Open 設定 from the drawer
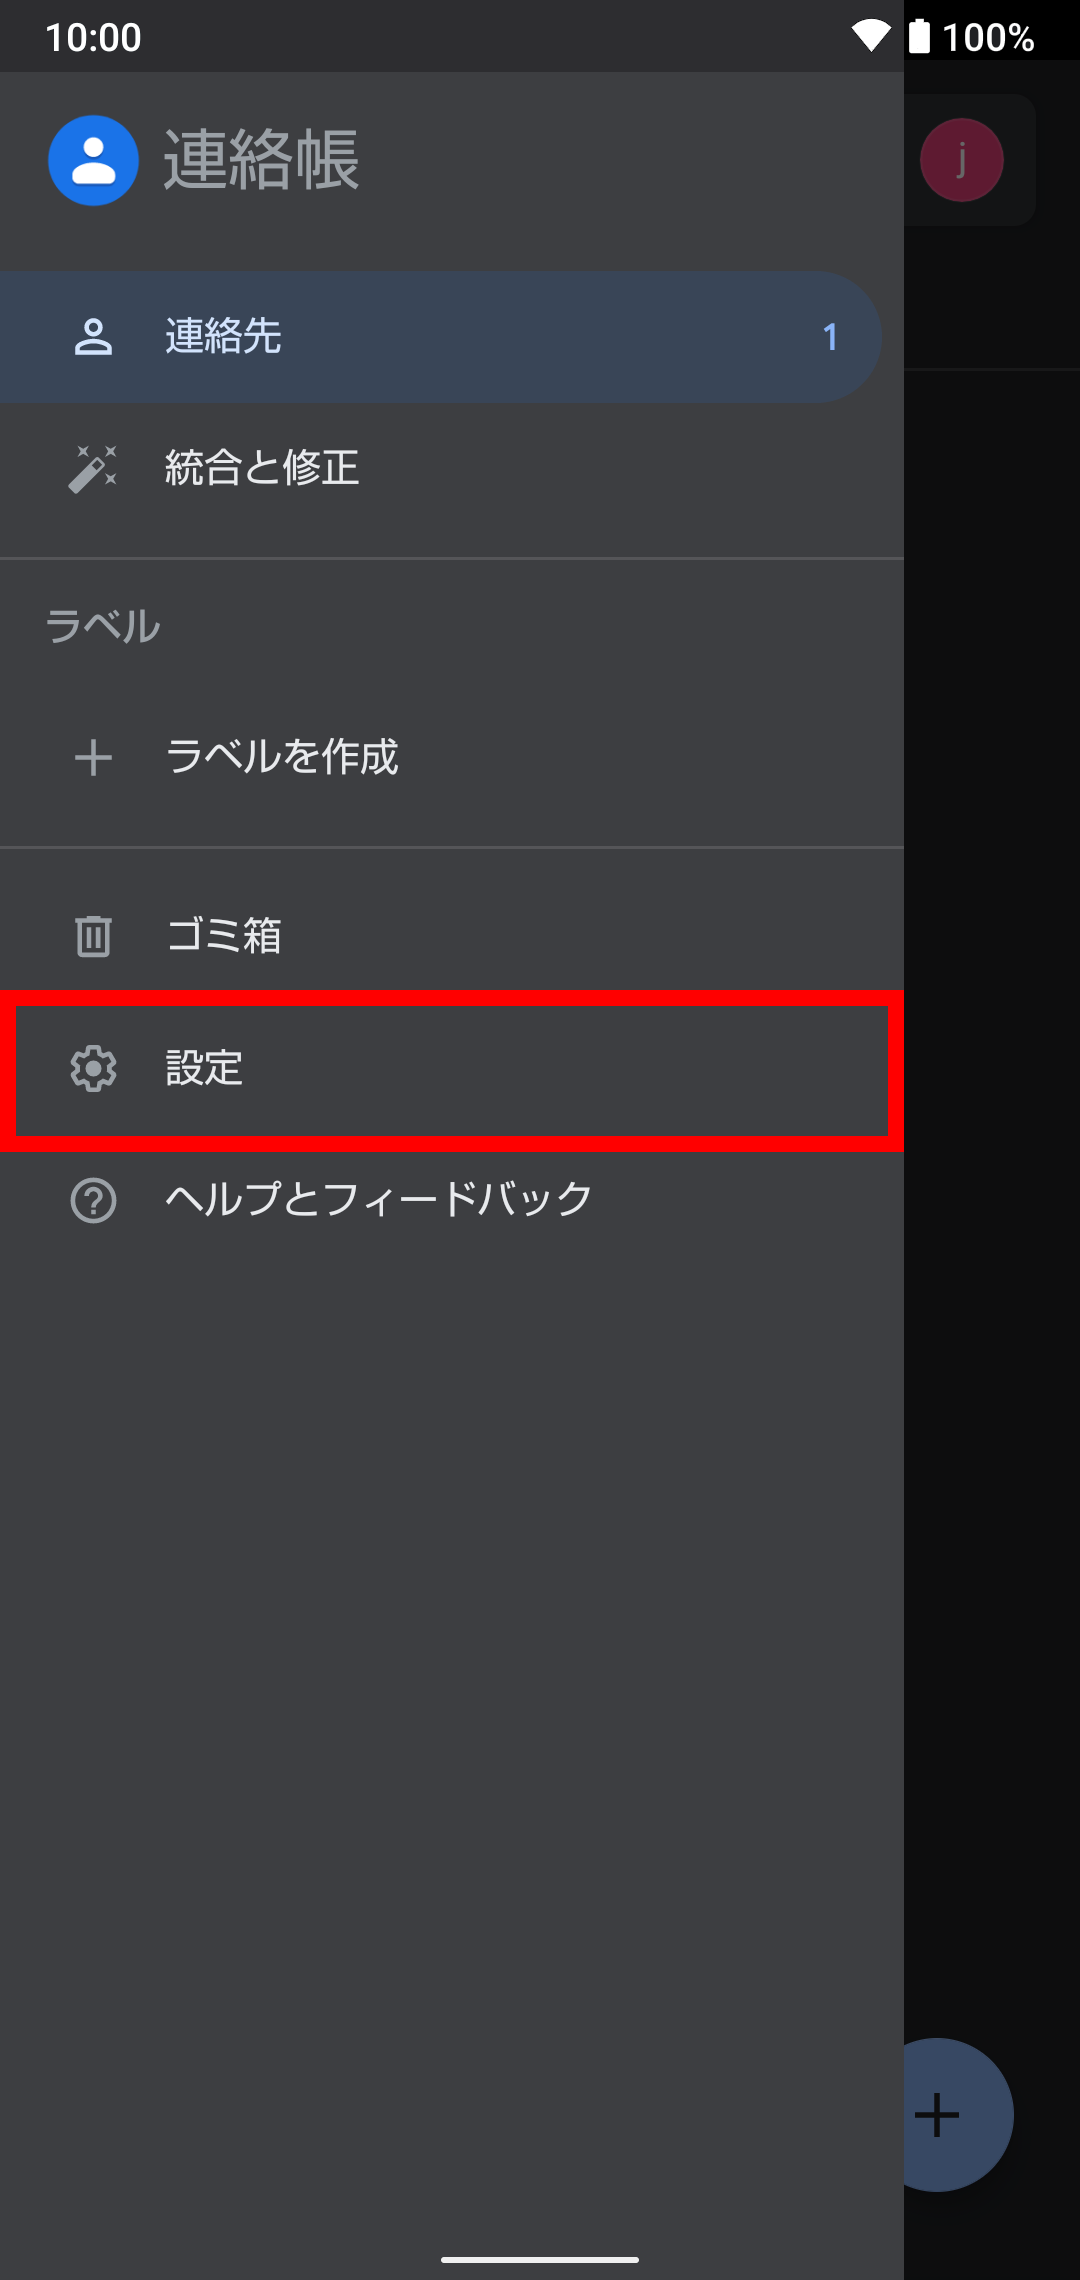 click(452, 1070)
